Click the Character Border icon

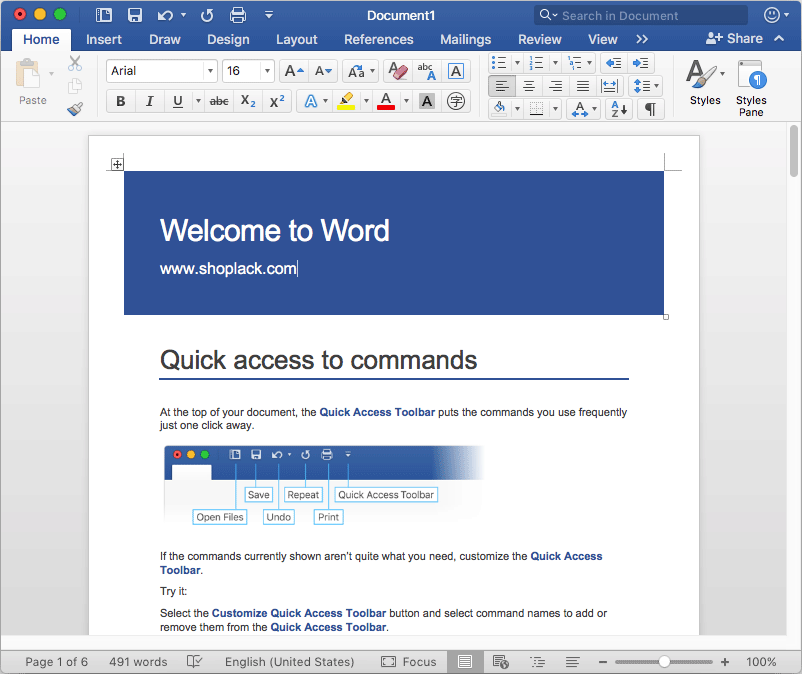click(x=456, y=71)
